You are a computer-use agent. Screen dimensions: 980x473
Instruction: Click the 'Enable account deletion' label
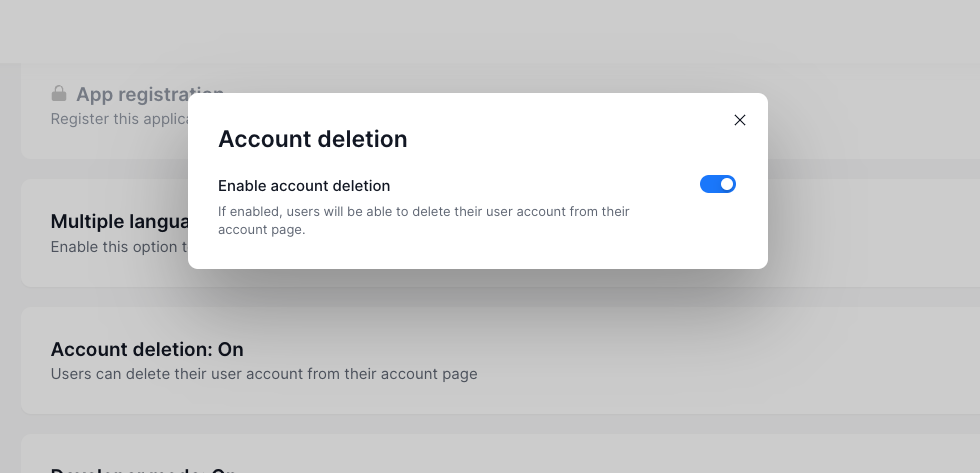pos(304,185)
